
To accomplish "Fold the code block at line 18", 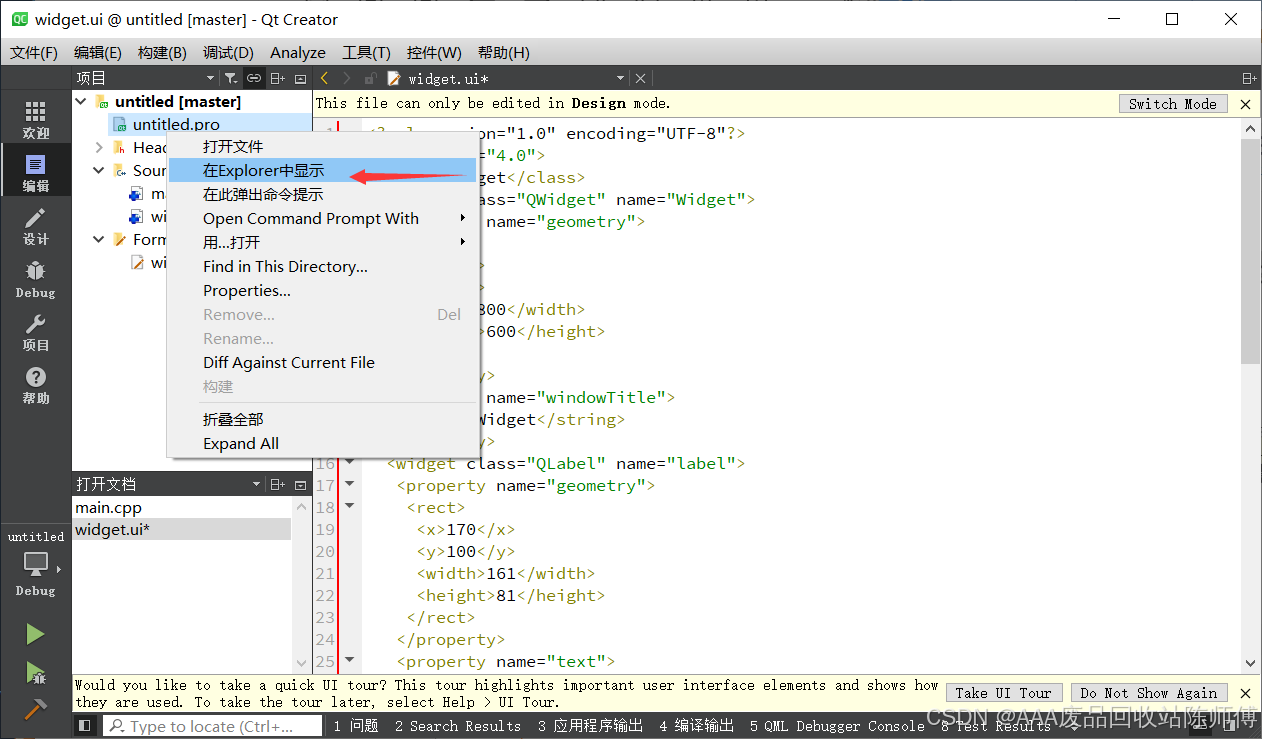I will click(349, 507).
